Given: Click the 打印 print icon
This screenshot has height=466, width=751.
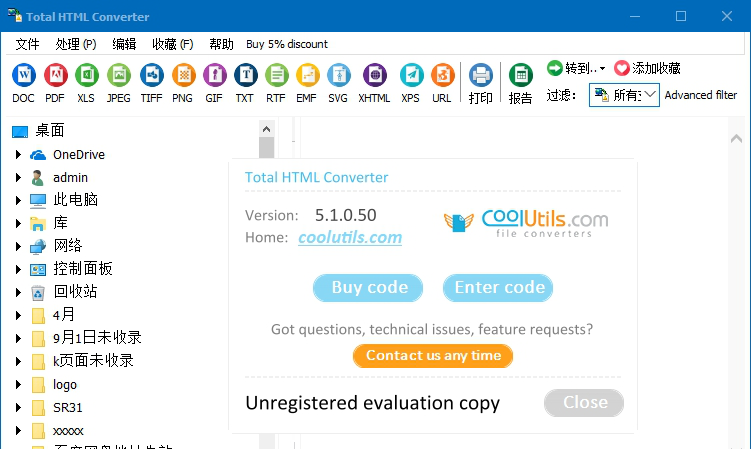Looking at the screenshot, I should pos(480,75).
